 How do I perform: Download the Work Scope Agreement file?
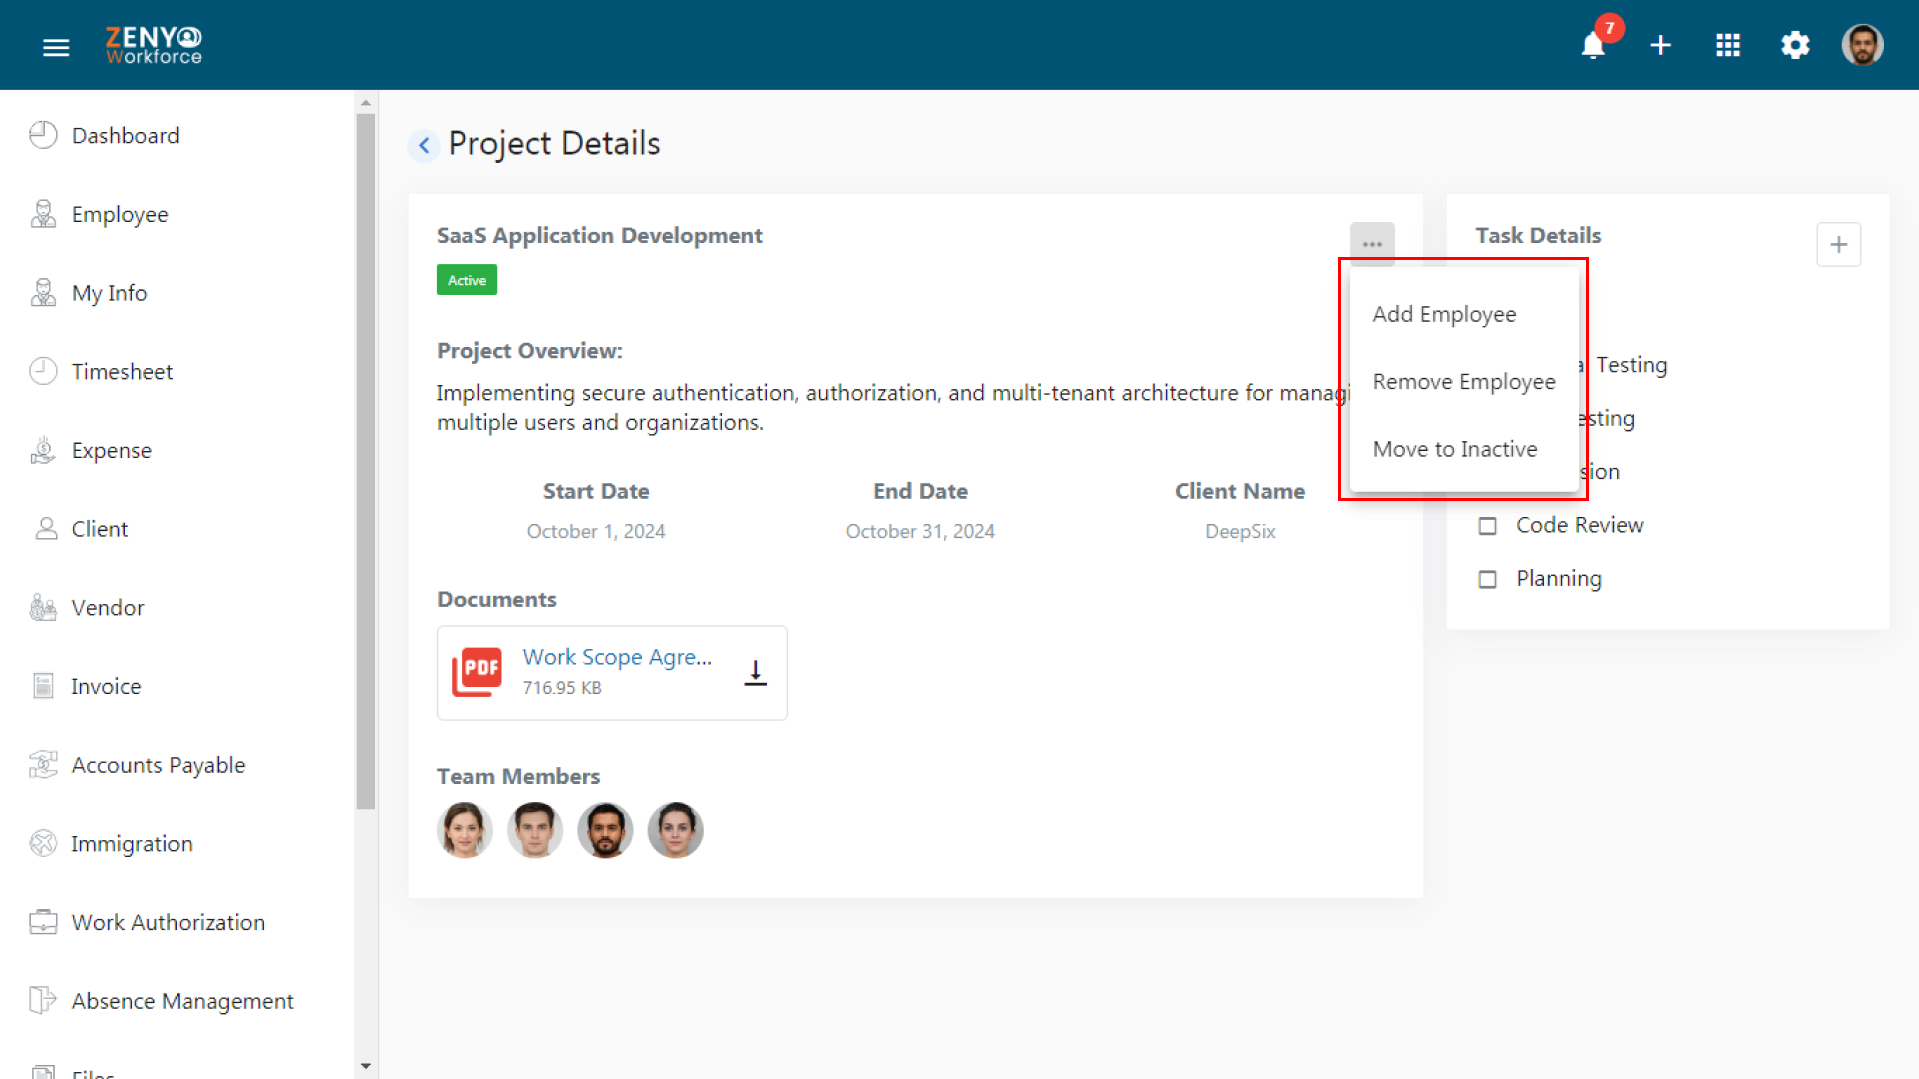pyautogui.click(x=756, y=673)
